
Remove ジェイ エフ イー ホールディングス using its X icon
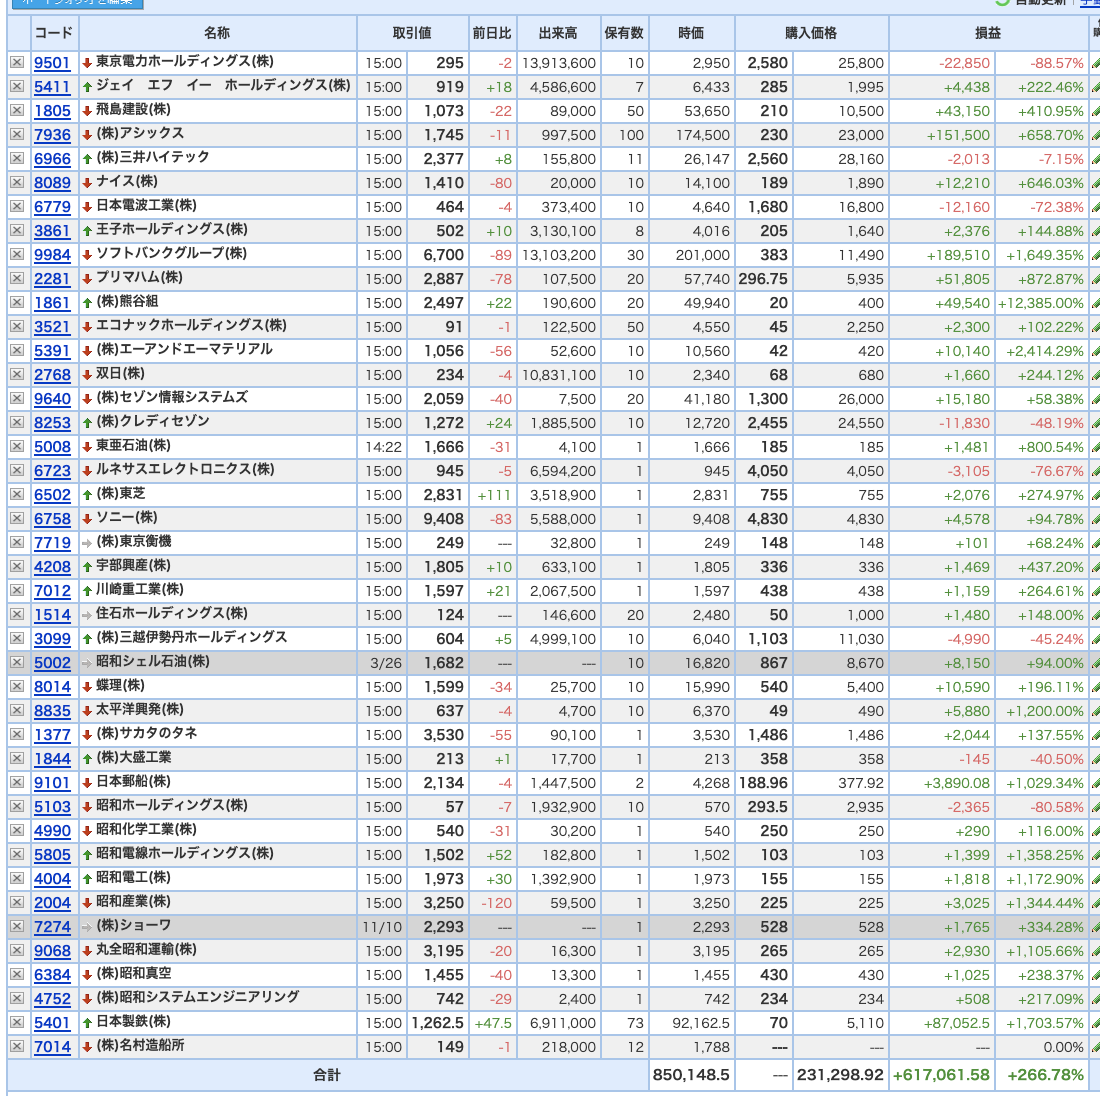[x=17, y=86]
